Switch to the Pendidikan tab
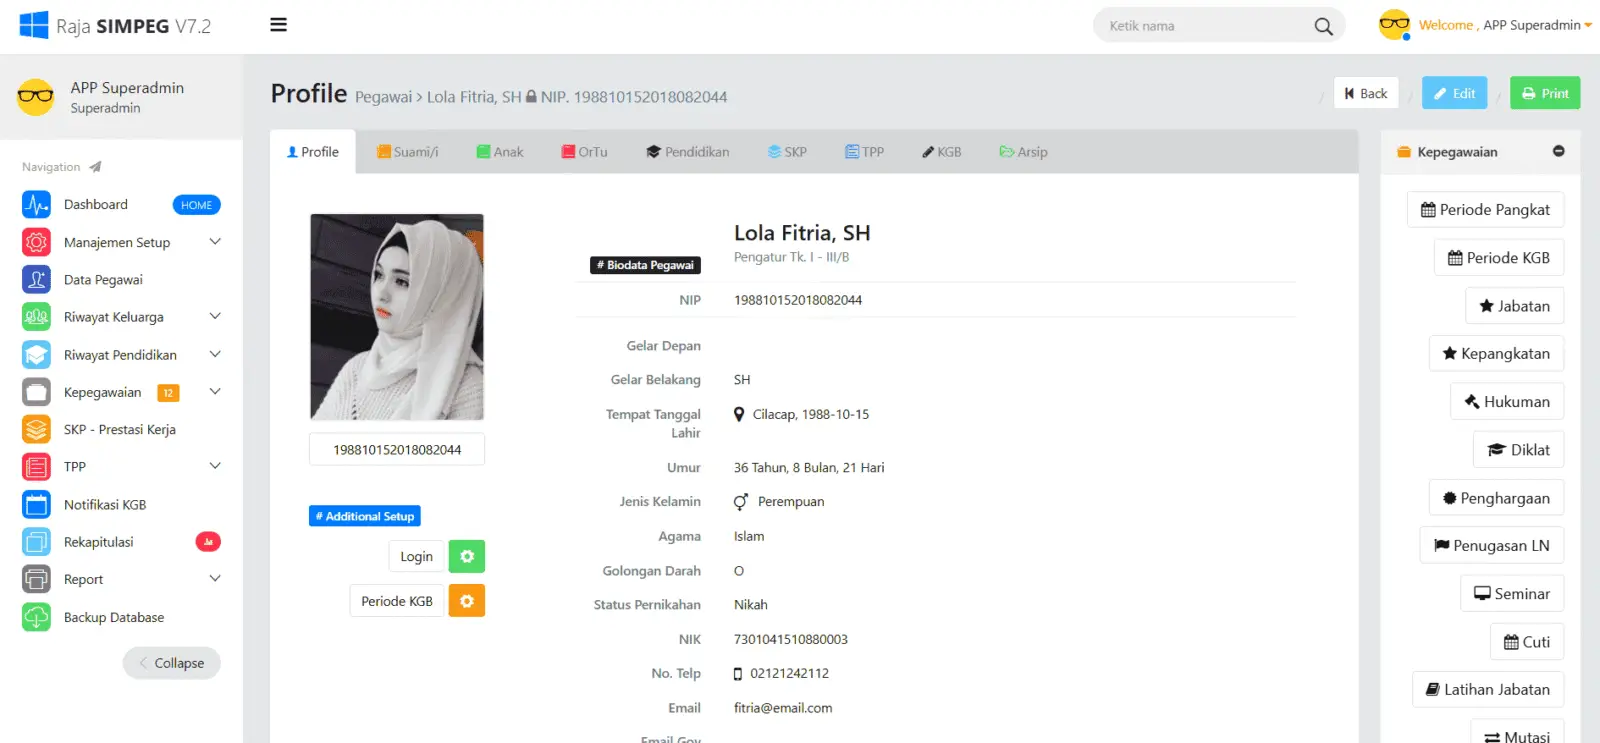The height and width of the screenshot is (743, 1600). click(x=688, y=152)
